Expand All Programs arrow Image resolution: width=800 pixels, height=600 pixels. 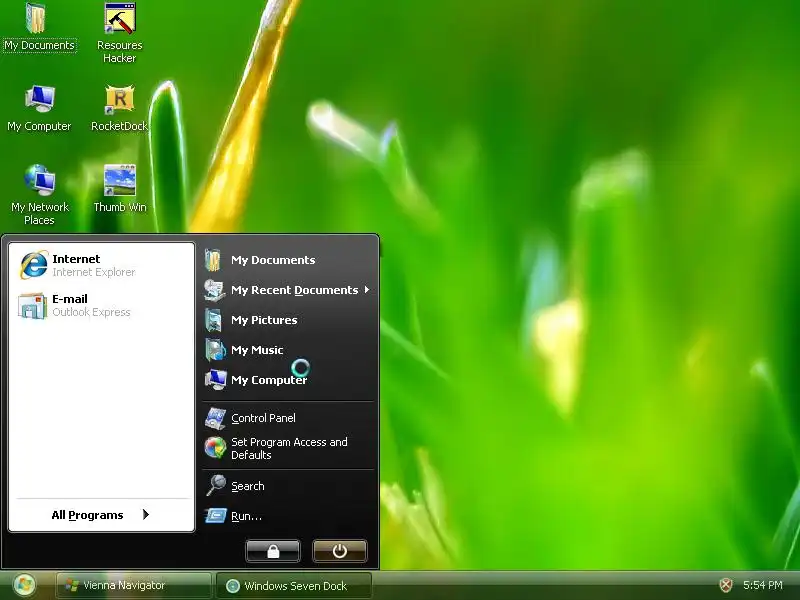146,514
